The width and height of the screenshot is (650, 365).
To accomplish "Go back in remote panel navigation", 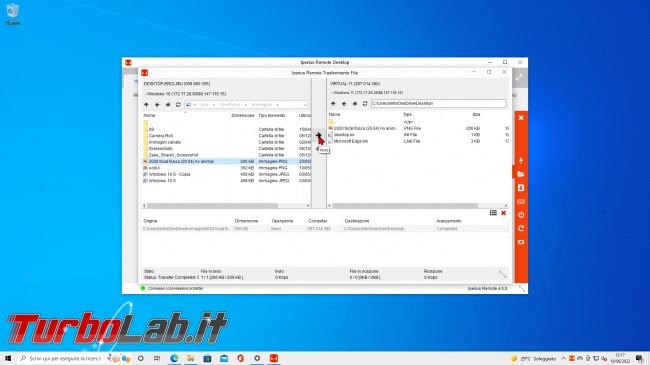I will tap(344, 104).
